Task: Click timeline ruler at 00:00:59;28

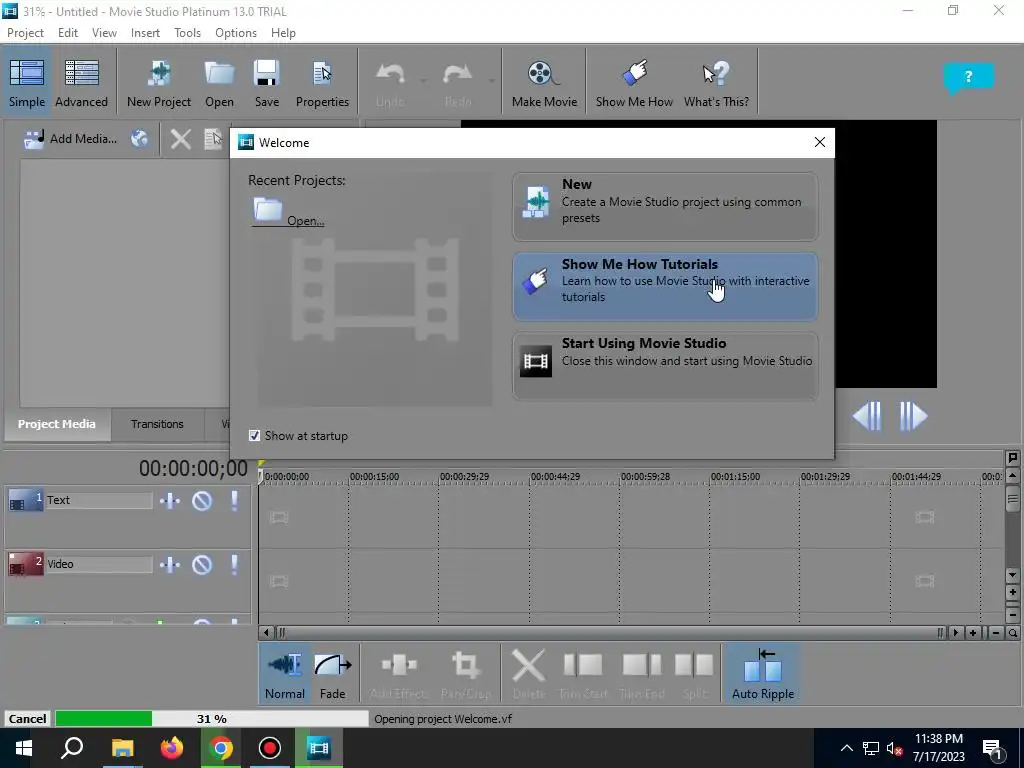Action: click(x=645, y=477)
